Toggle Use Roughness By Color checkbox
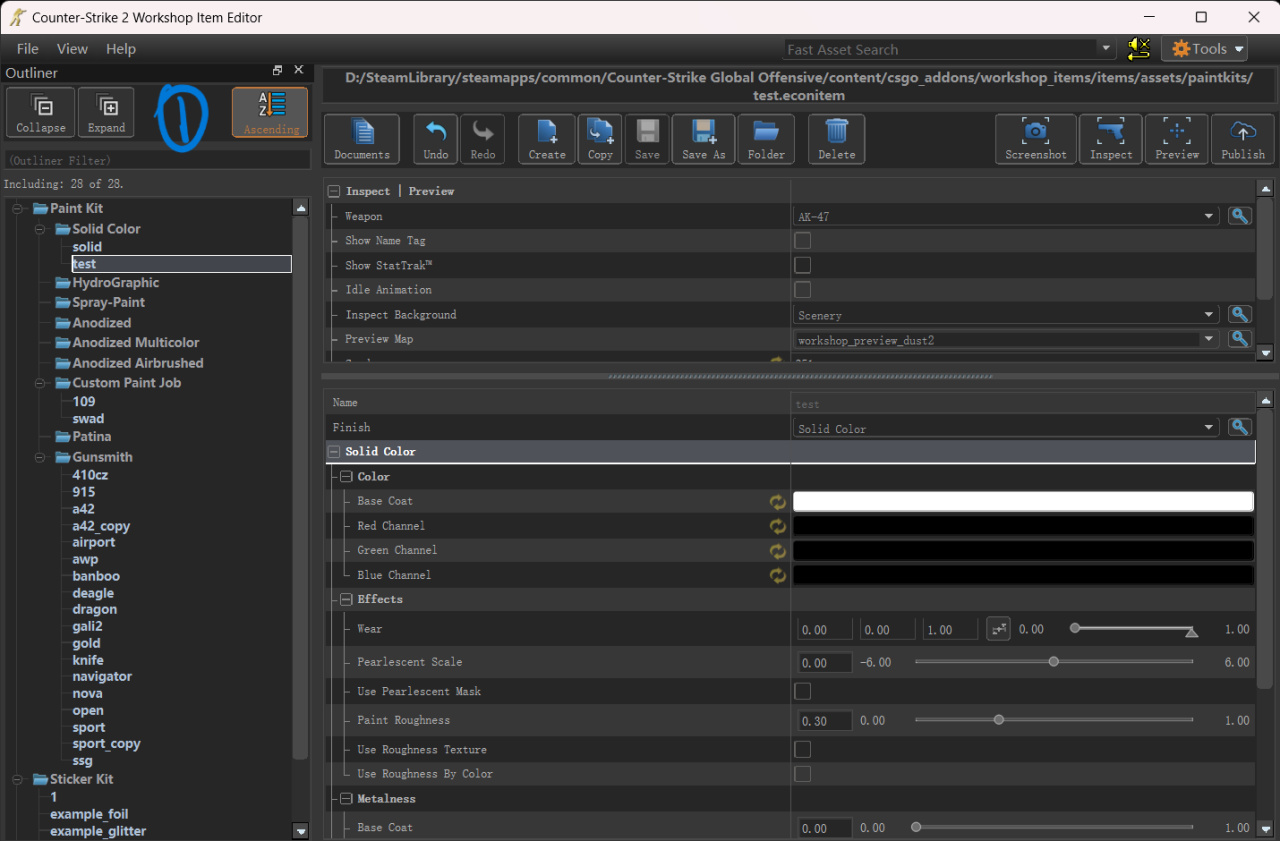 pos(802,774)
